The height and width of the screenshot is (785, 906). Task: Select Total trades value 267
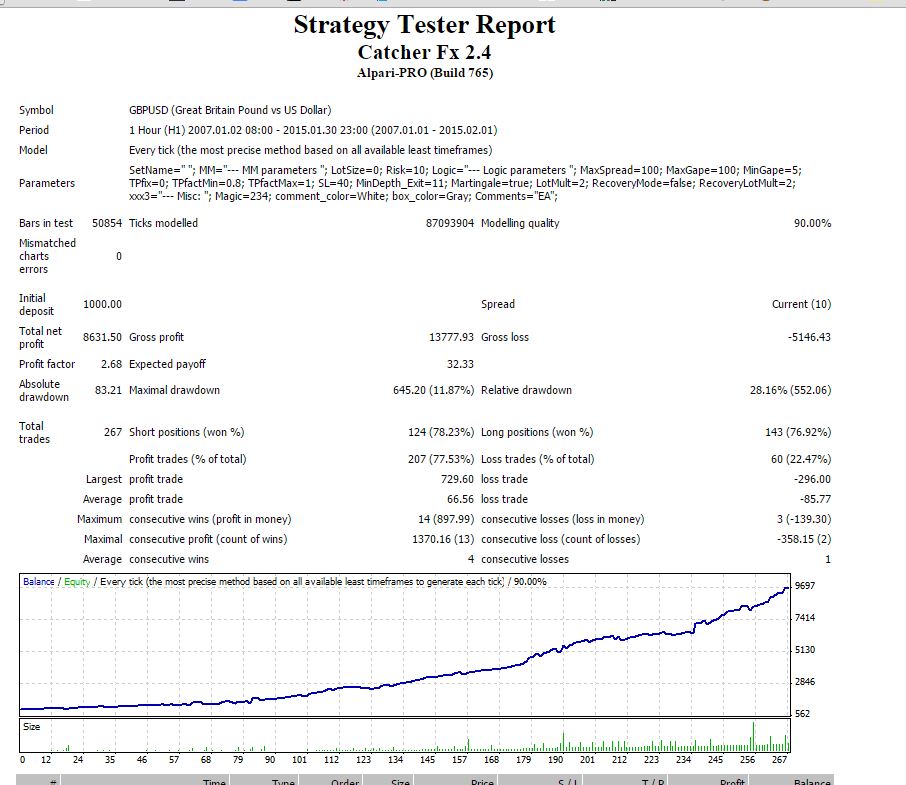pyautogui.click(x=113, y=432)
